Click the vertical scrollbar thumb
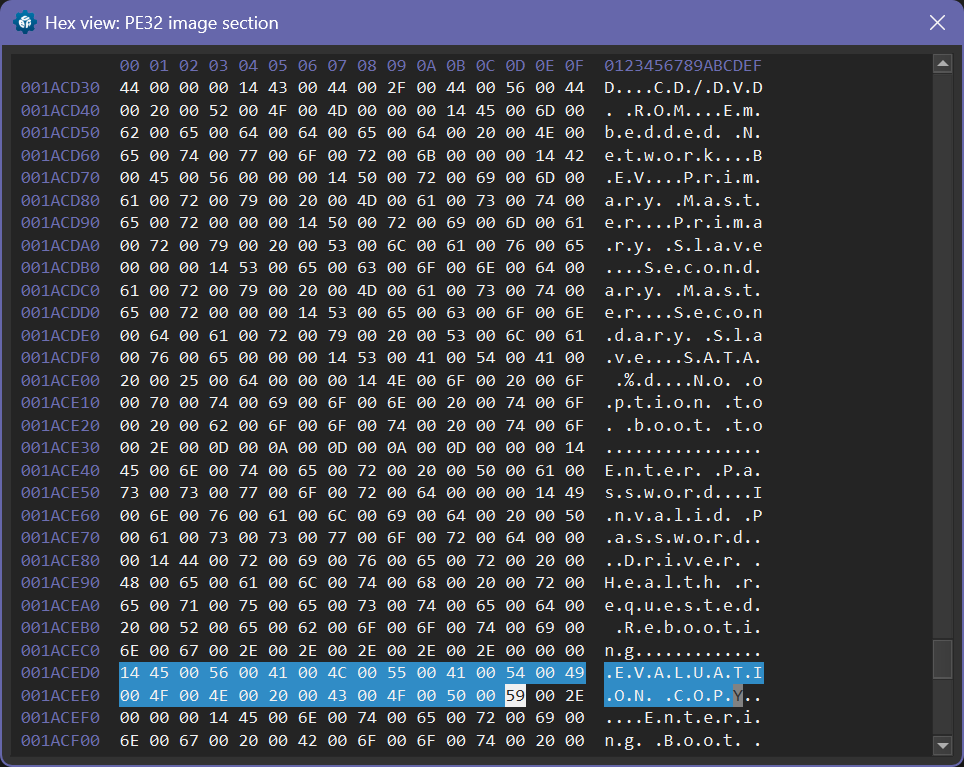964x767 pixels. click(x=941, y=659)
